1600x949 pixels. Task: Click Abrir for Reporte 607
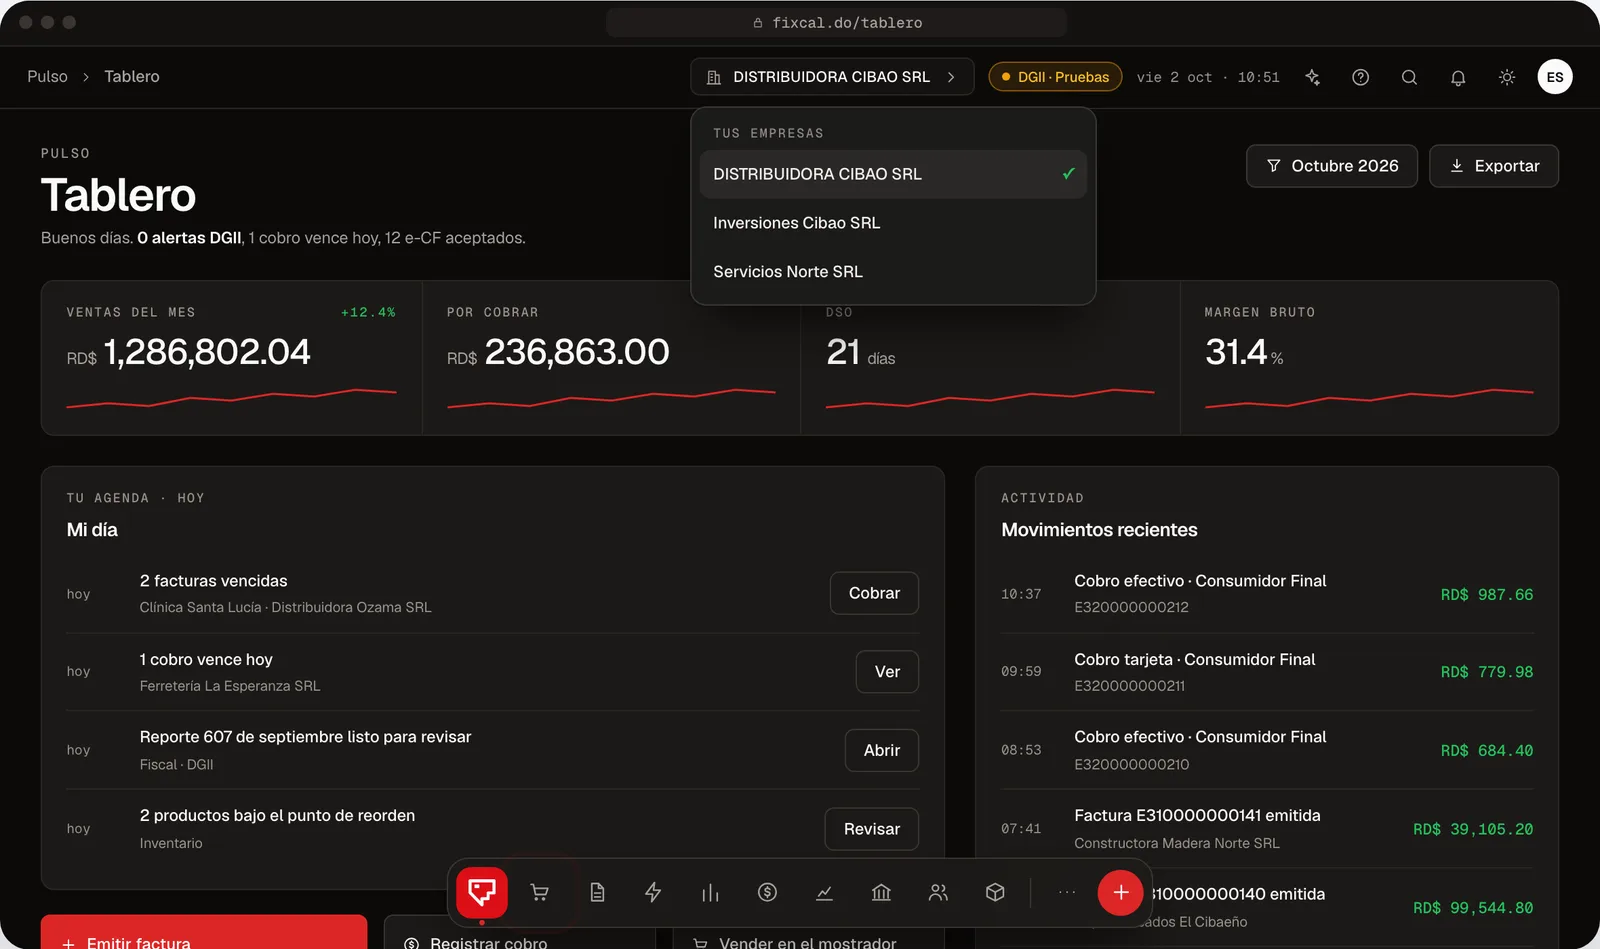[881, 750]
